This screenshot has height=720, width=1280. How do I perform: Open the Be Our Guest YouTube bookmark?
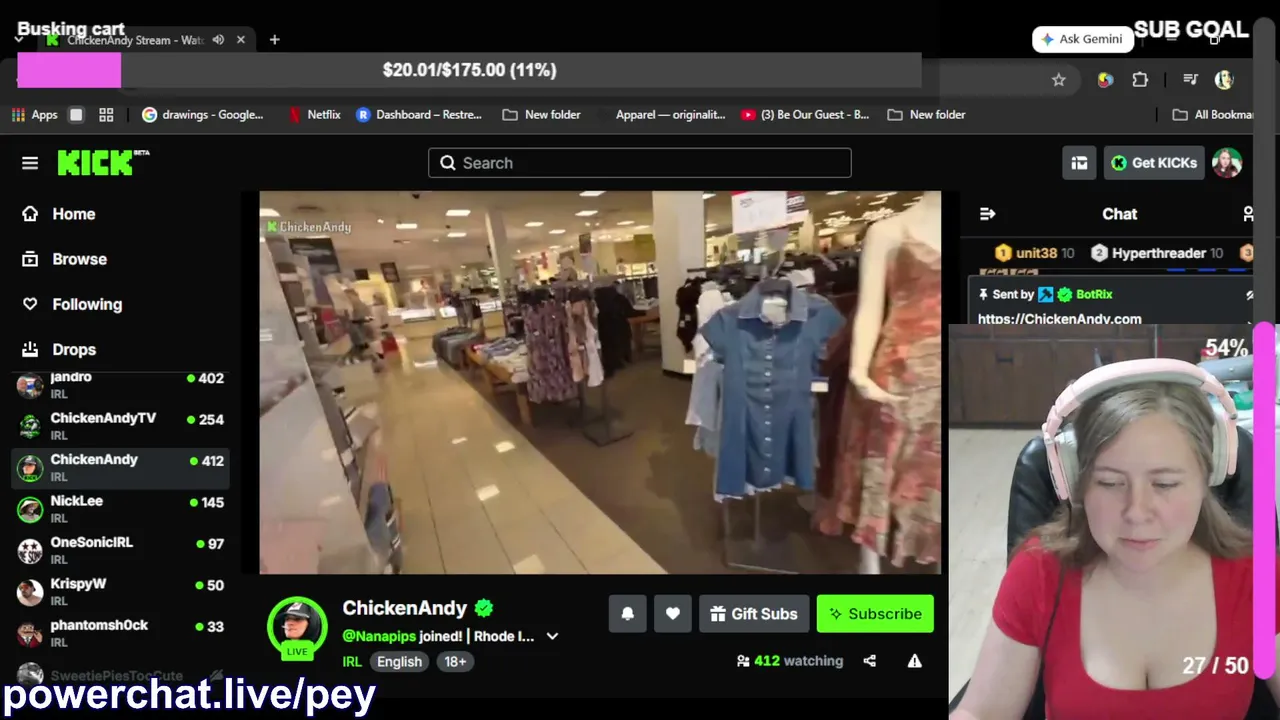(x=805, y=115)
